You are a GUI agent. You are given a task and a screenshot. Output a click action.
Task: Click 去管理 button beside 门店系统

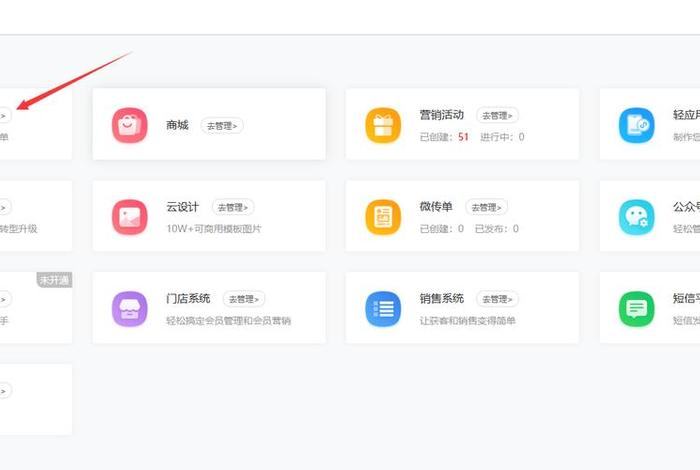coord(244,299)
